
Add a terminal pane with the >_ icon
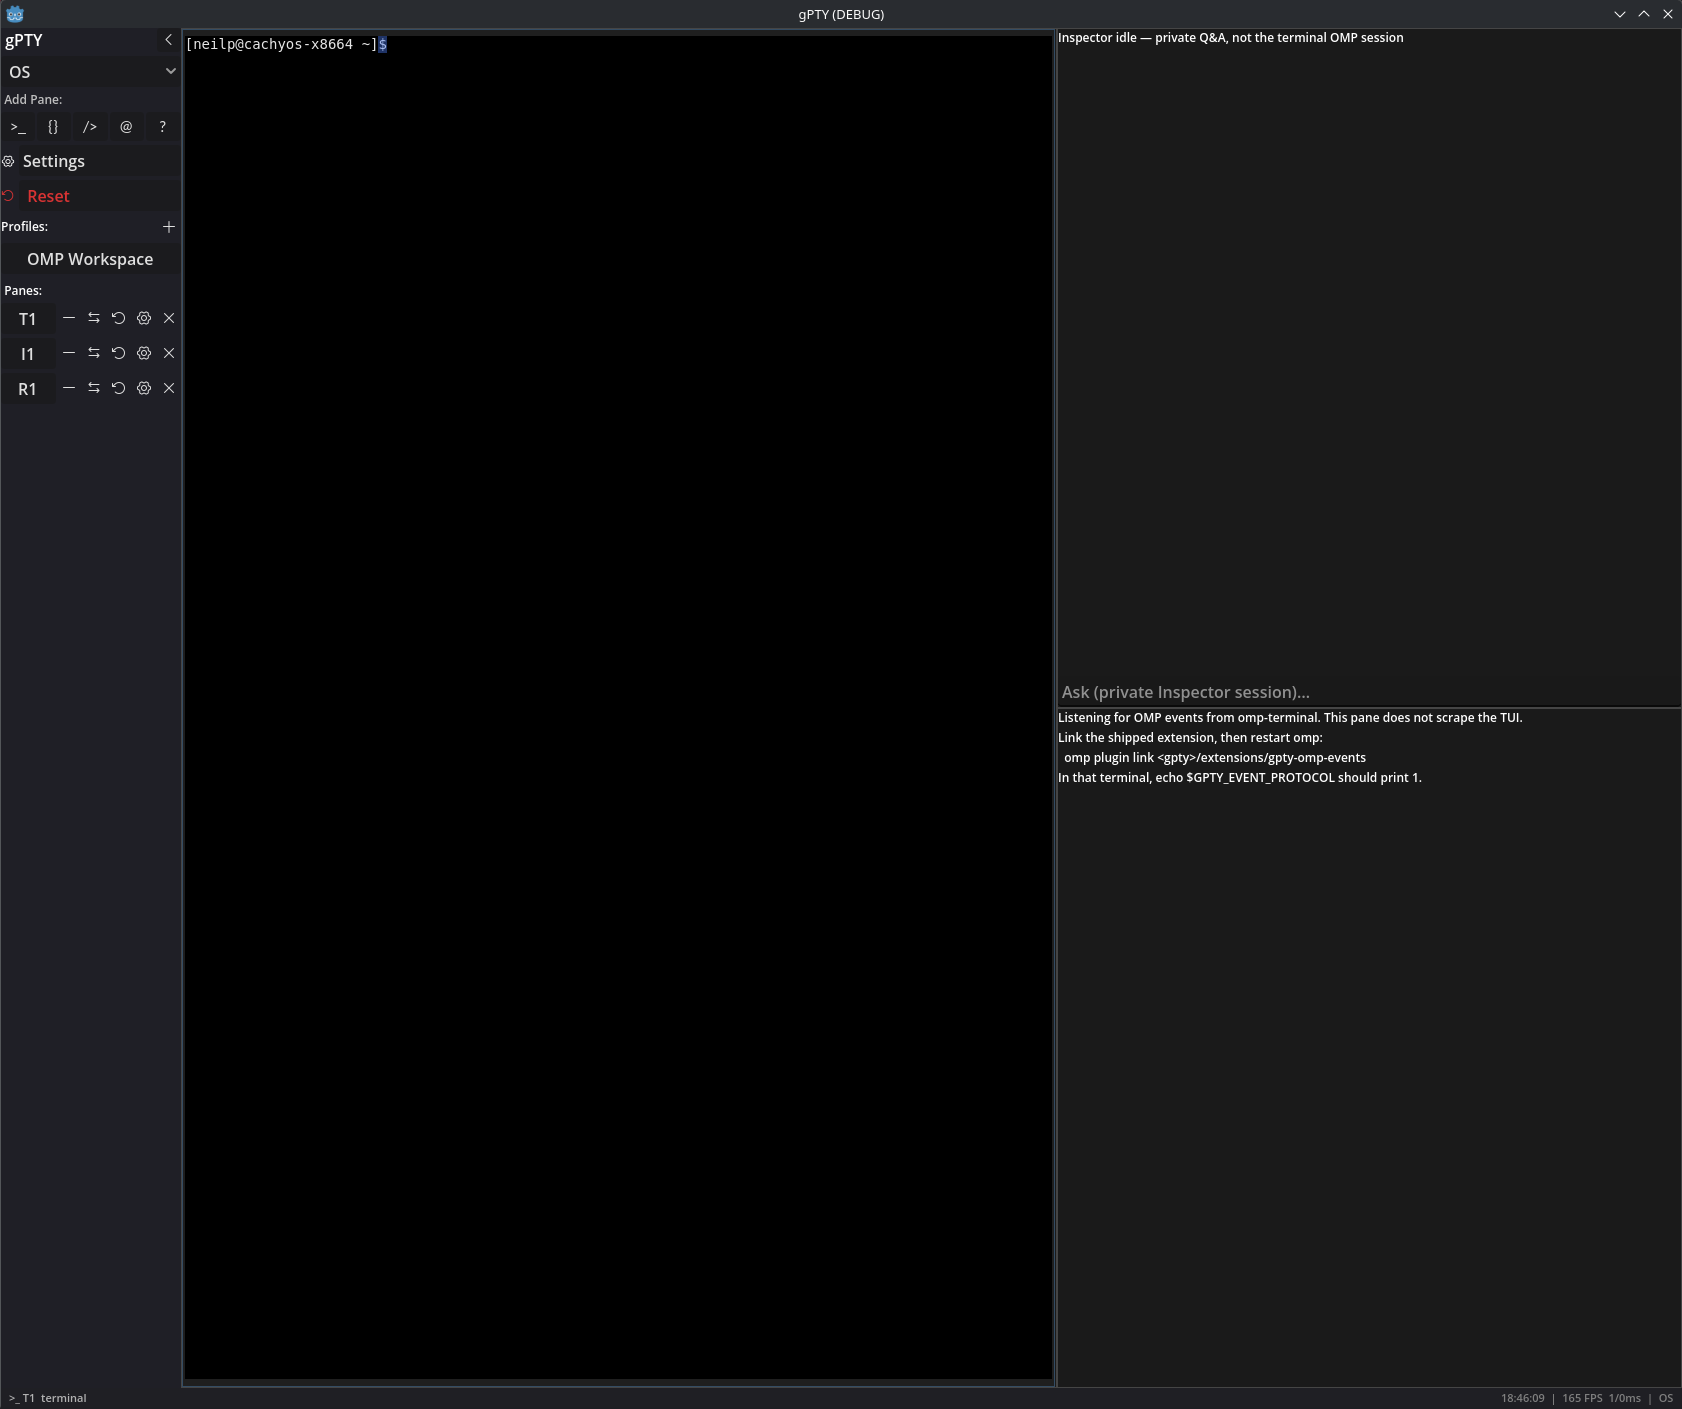point(18,127)
